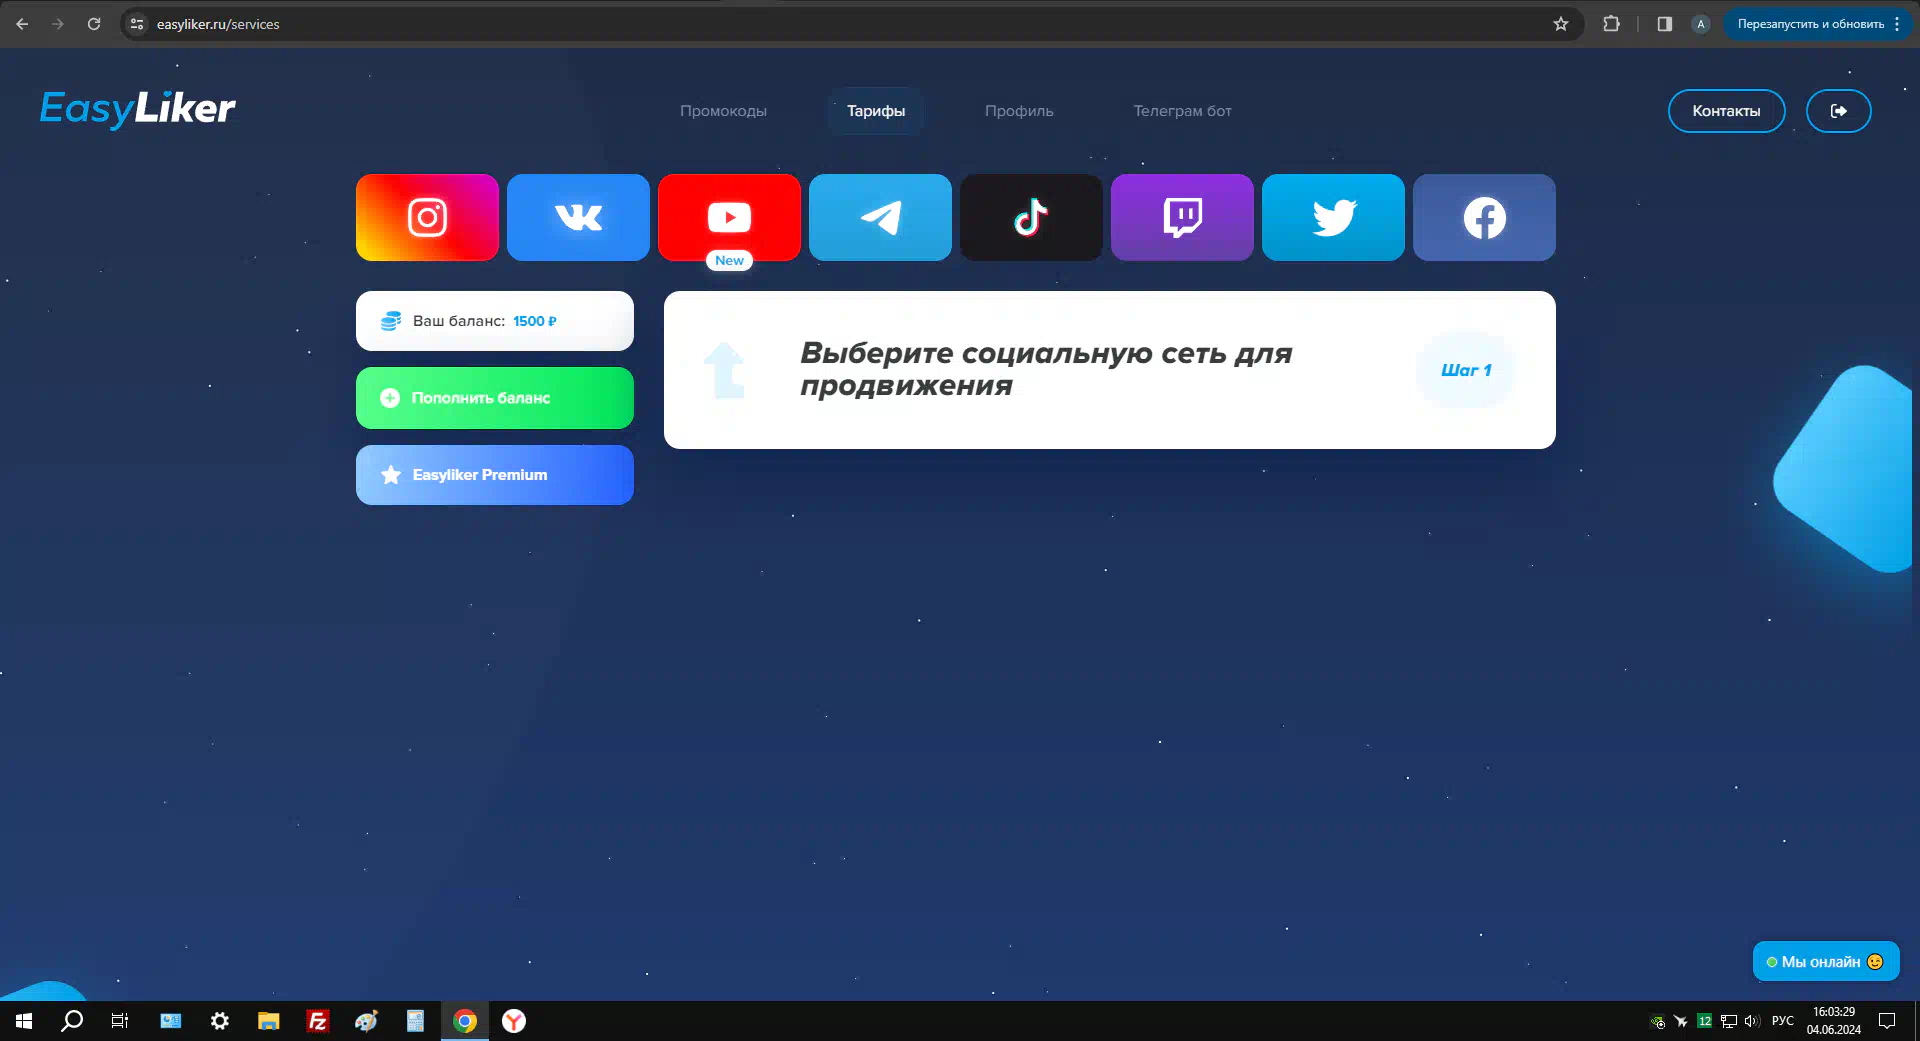Open the site information icon in address bar

[137, 24]
